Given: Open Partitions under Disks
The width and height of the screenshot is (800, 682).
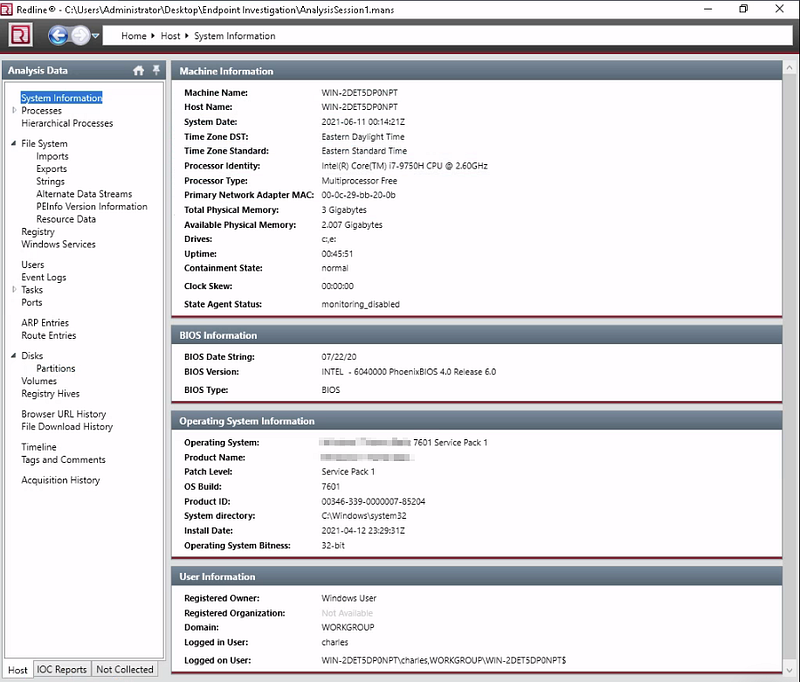Looking at the screenshot, I should point(56,368).
